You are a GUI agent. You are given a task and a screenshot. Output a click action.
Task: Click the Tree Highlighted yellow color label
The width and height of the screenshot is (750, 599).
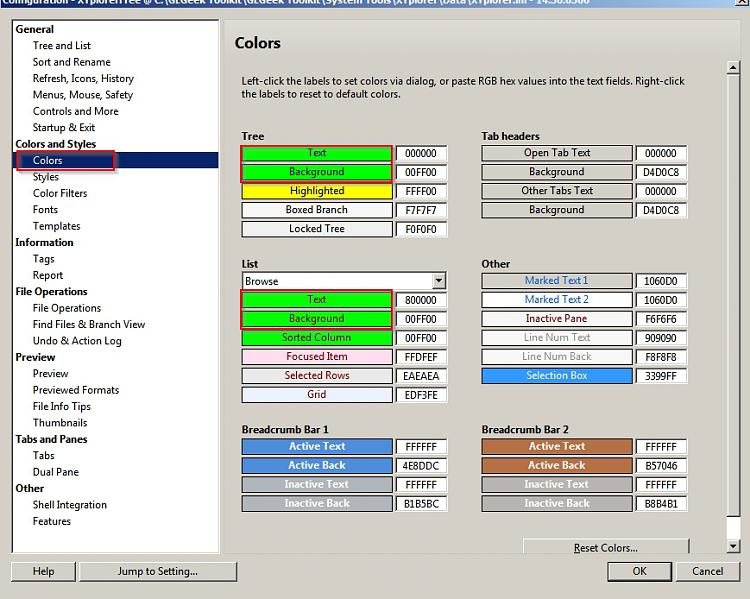point(317,191)
